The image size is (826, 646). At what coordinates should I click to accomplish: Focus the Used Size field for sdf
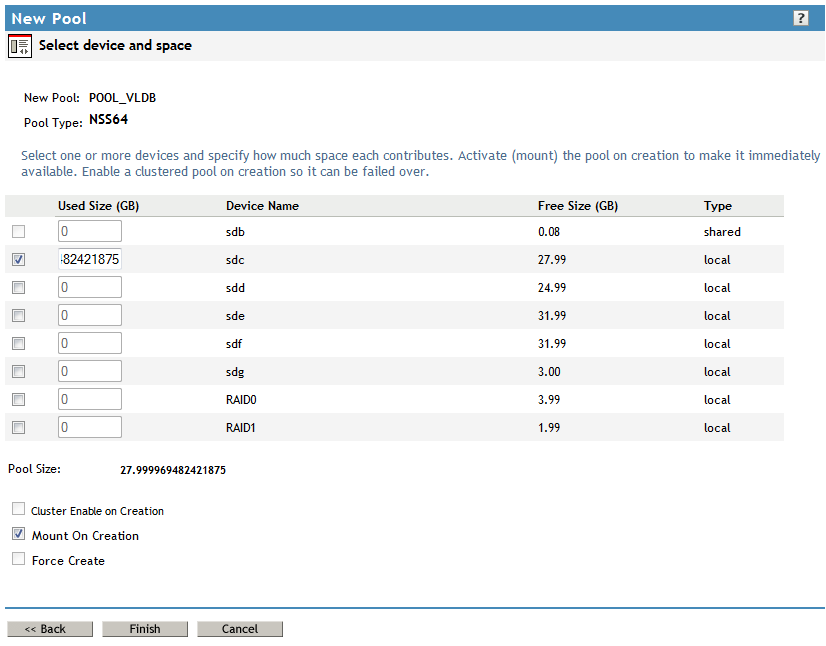(90, 343)
